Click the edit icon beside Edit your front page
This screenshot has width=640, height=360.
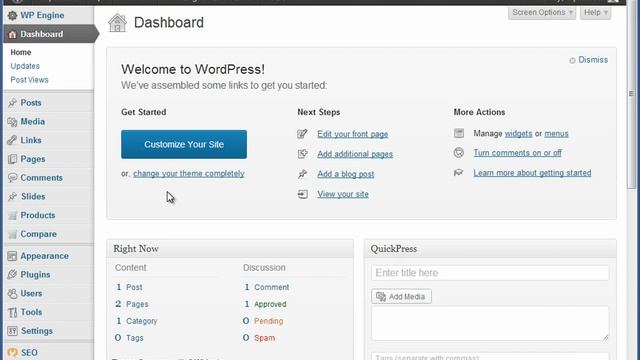click(302, 134)
